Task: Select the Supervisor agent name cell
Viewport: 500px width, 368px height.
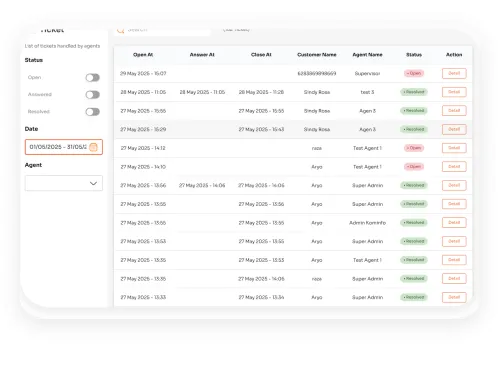Action: (367, 74)
